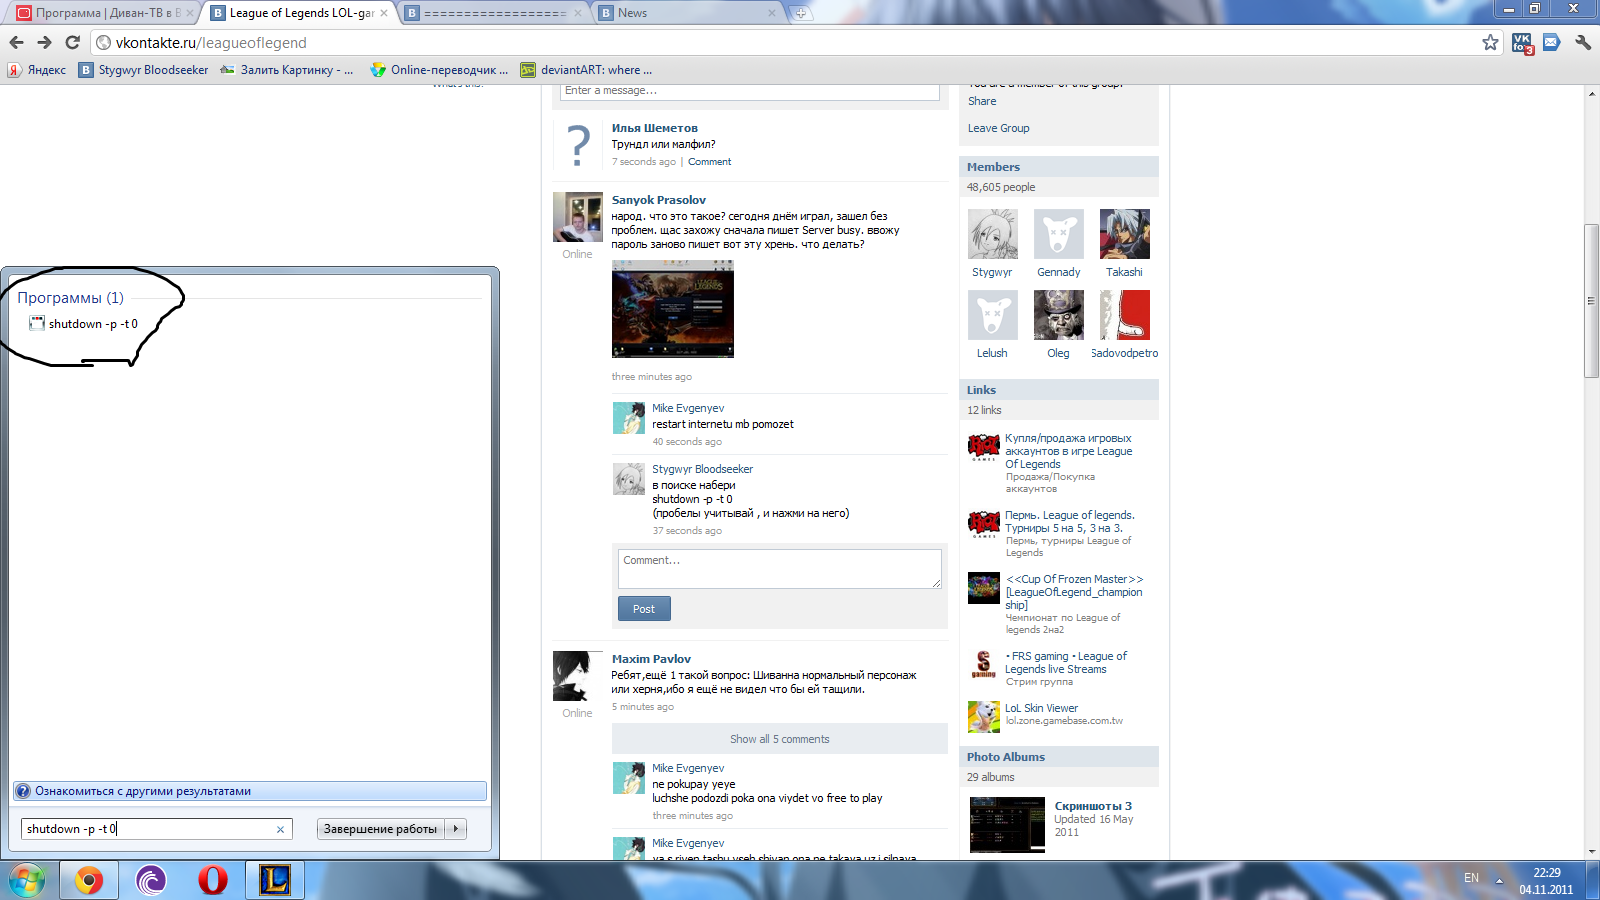Bookmark page with the star icon
1600x900 pixels.
1490,42
